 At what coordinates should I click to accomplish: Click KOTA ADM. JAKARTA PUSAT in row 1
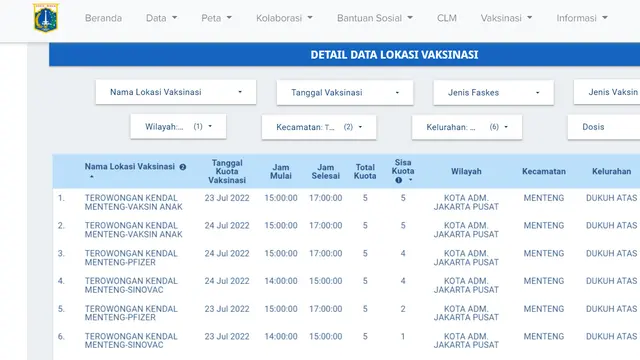pyautogui.click(x=466, y=202)
